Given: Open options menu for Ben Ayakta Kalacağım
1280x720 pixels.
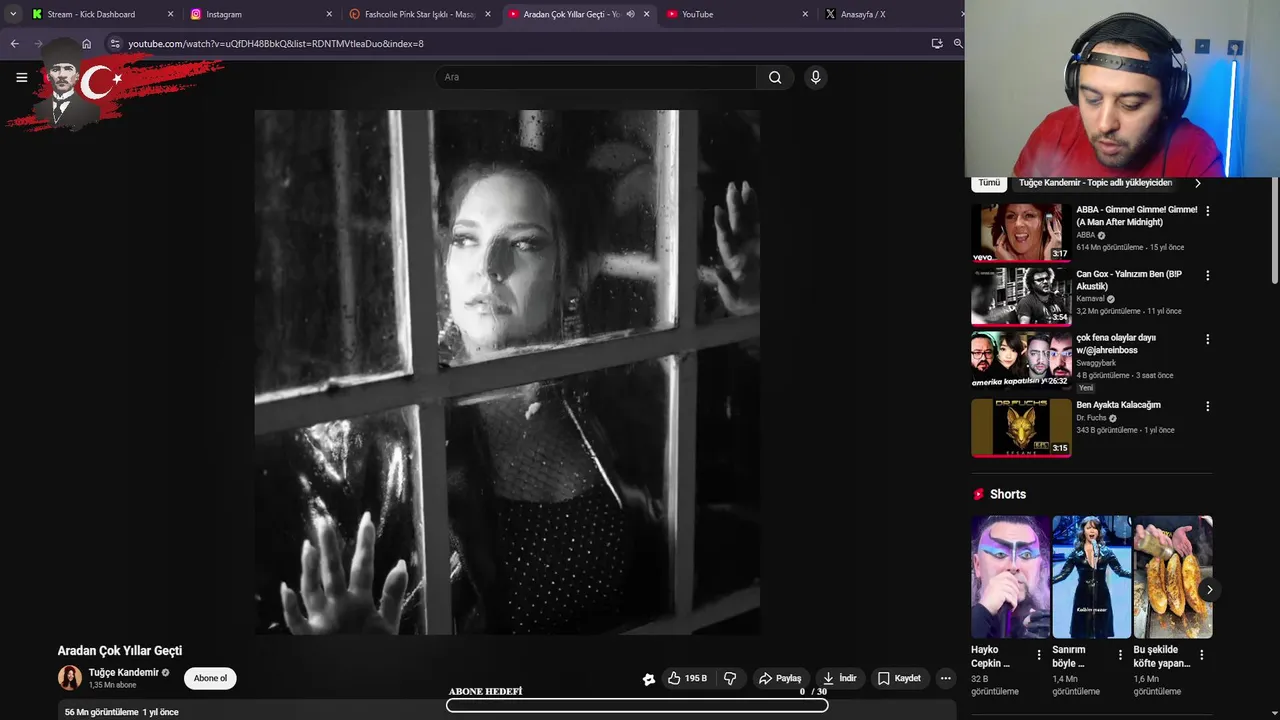Looking at the screenshot, I should pos(1207,406).
